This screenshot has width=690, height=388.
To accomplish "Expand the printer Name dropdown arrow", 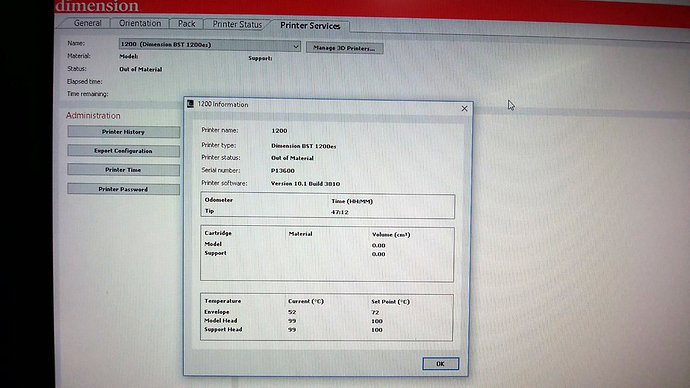I will 296,46.
